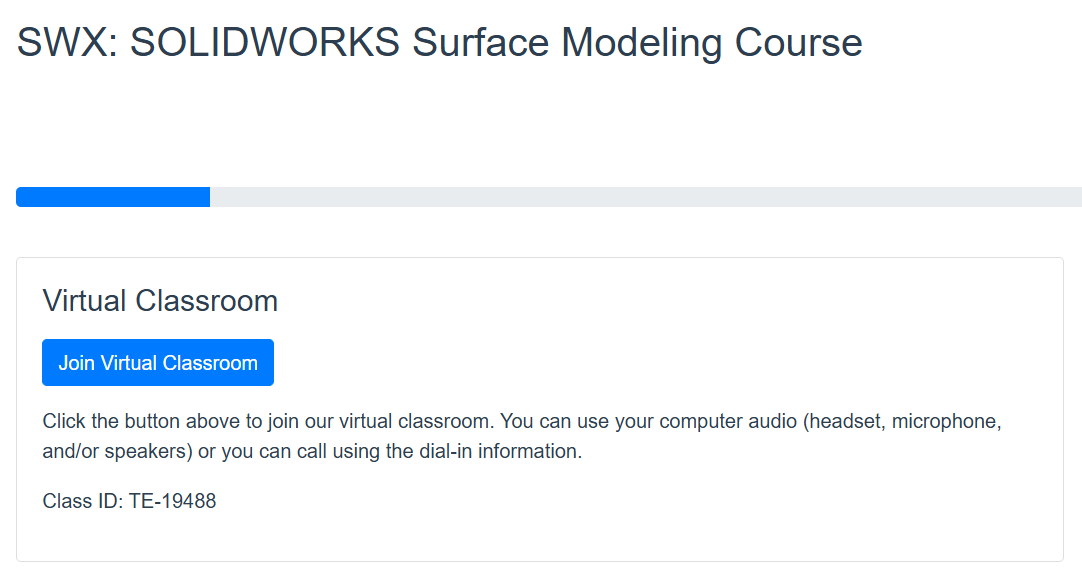Select the SWX course page title
The image size is (1082, 572).
tap(439, 43)
